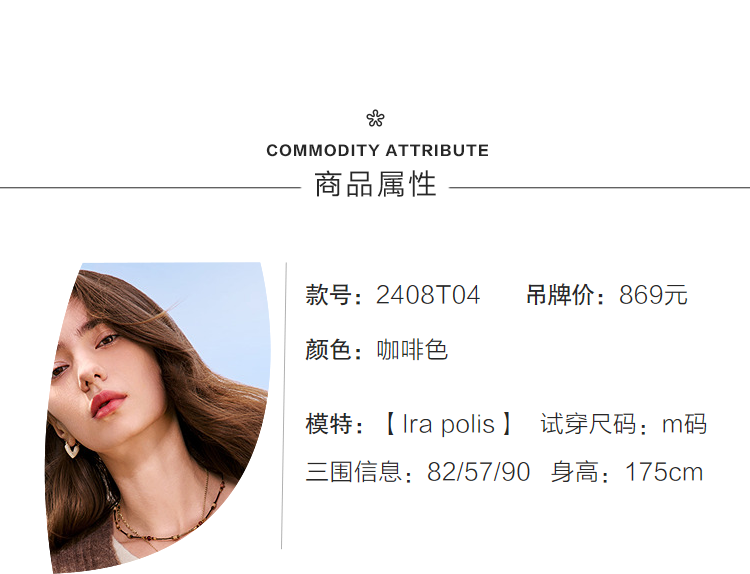
Task: Click the COMMODITY ATTRIBUTE heading text
Action: click(x=377, y=151)
